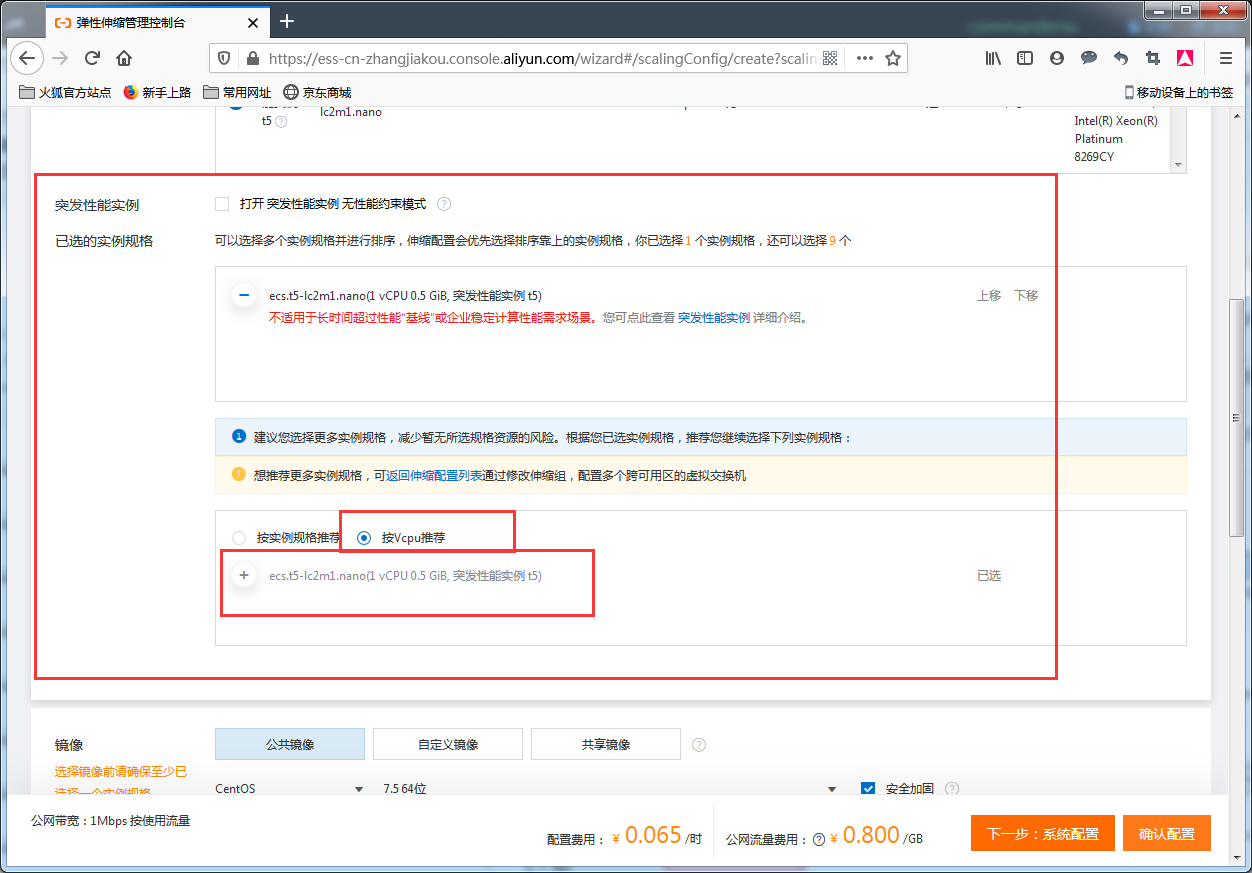1252x873 pixels.
Task: Select 按实例规格推荐 radio button
Action: [238, 538]
